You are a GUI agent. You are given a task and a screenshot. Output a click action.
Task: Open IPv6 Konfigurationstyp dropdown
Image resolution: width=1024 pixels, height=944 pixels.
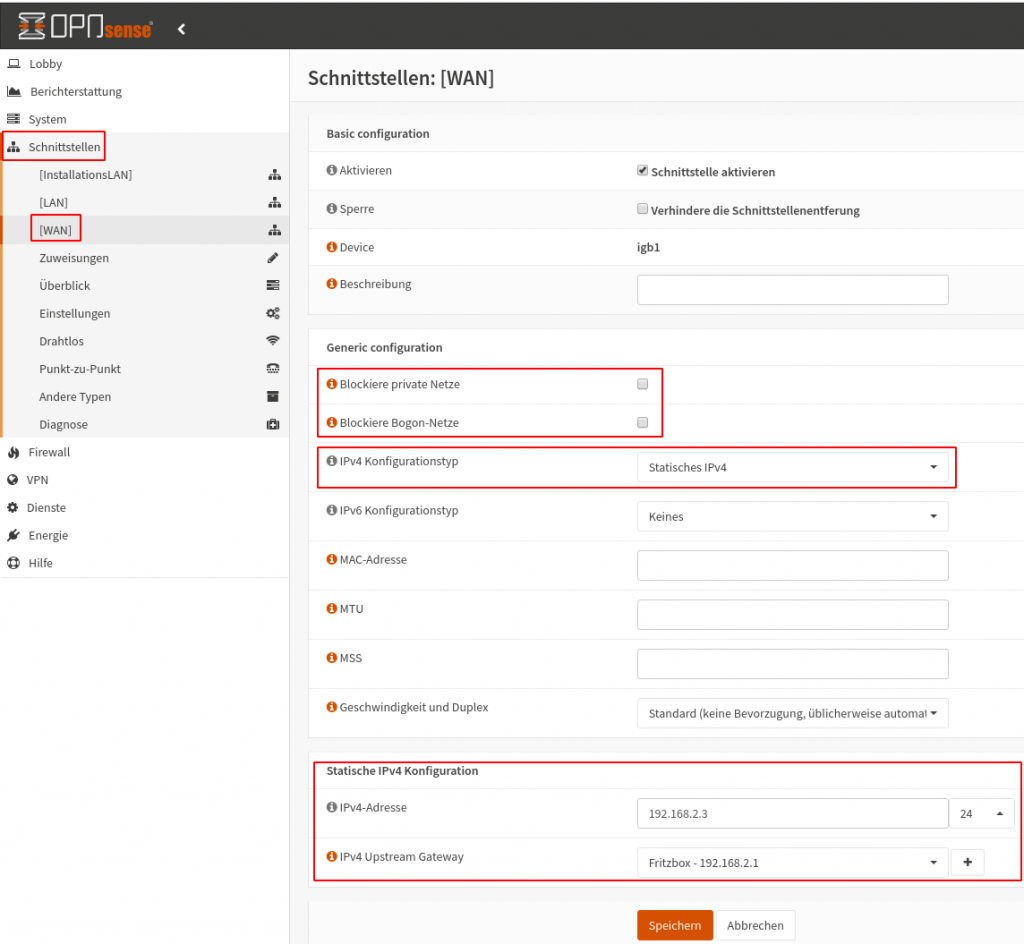coord(792,516)
